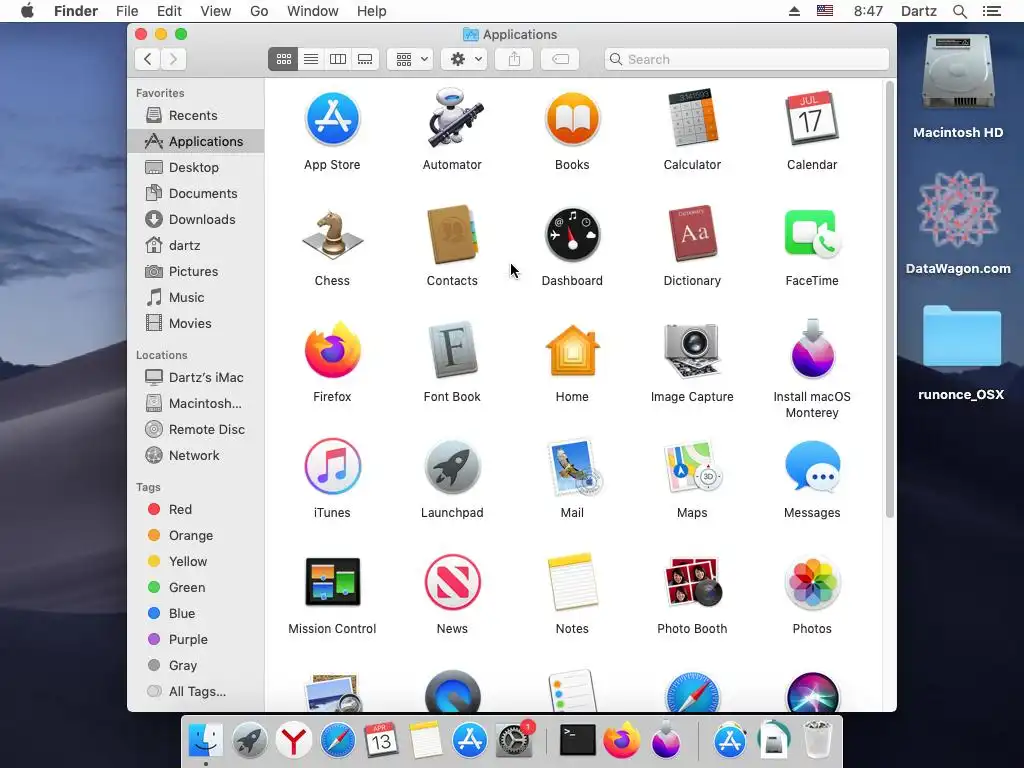Viewport: 1024px width, 768px height.
Task: Open the Go menu
Action: tap(259, 11)
